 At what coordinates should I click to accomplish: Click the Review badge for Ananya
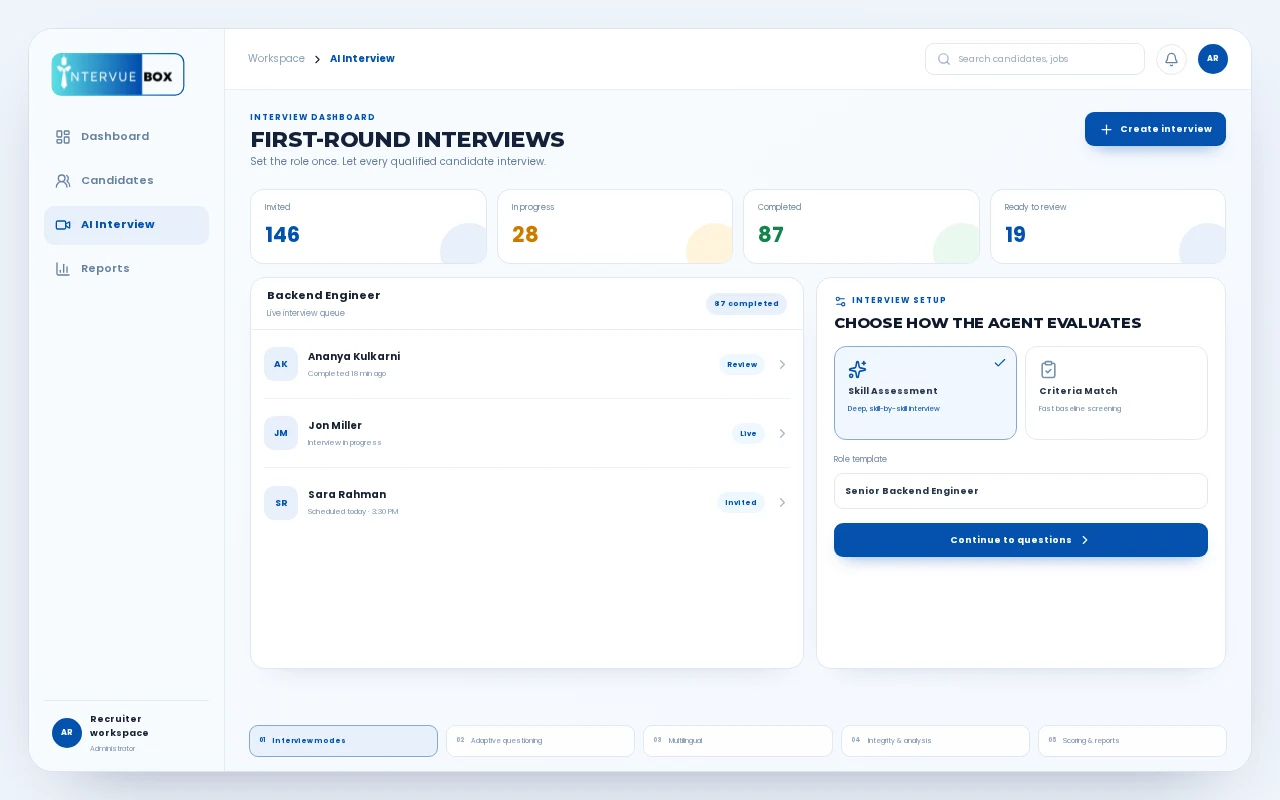(x=742, y=365)
